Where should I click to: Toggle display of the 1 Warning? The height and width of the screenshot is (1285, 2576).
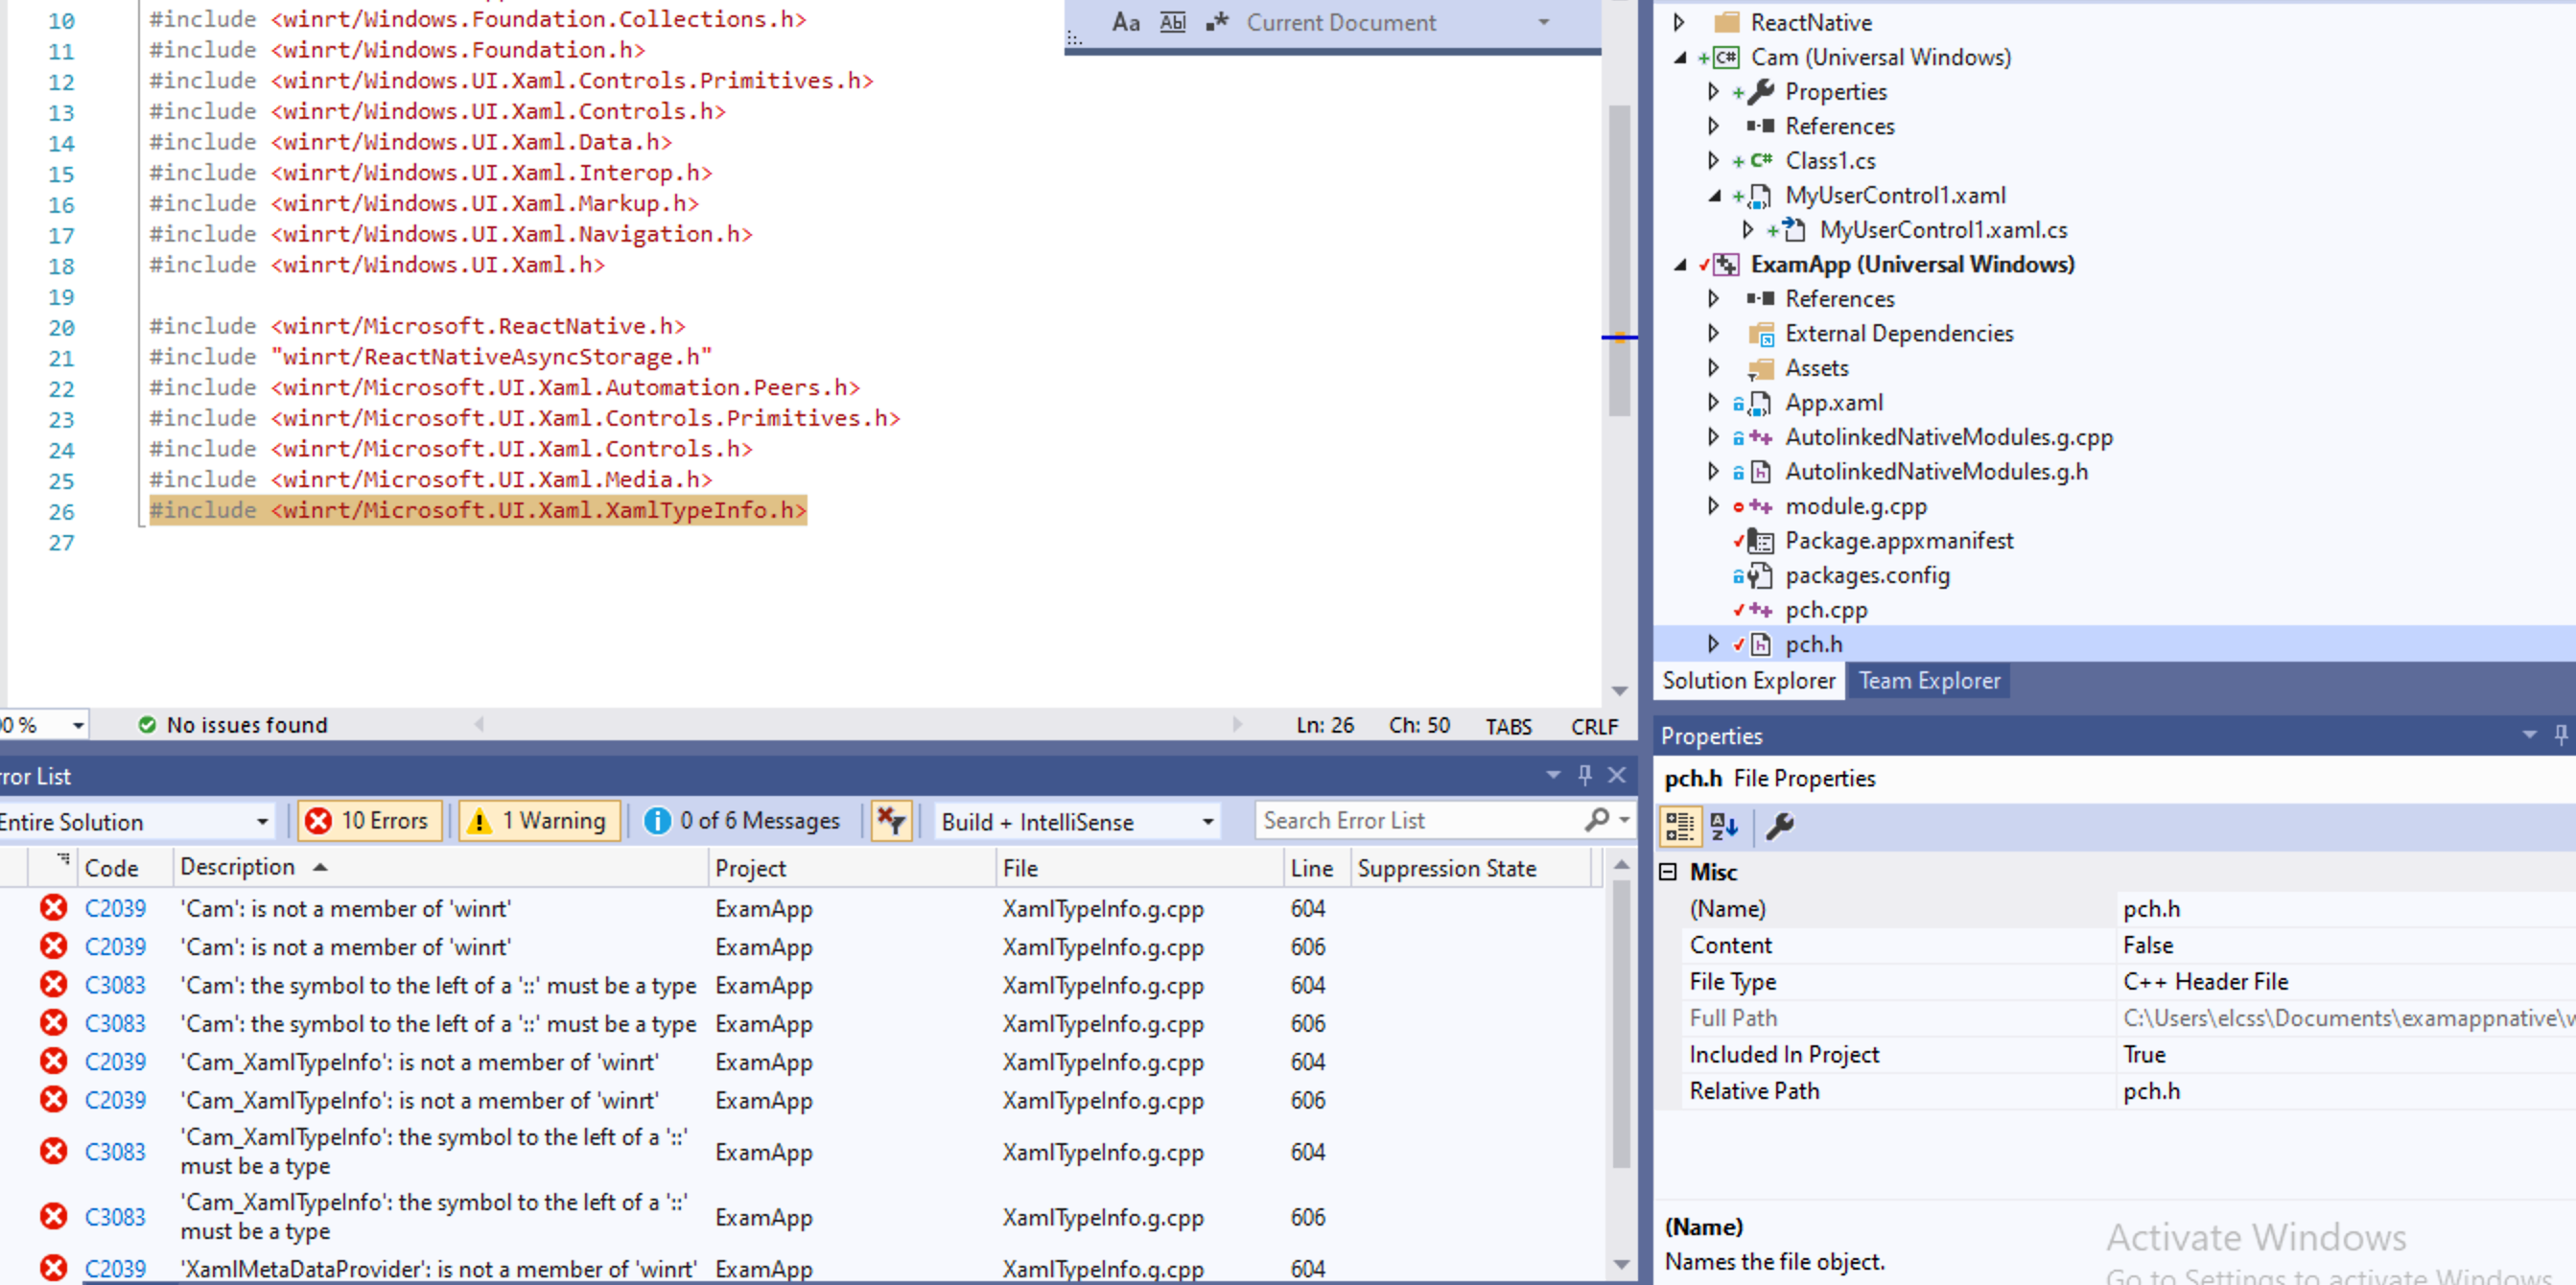(x=539, y=820)
